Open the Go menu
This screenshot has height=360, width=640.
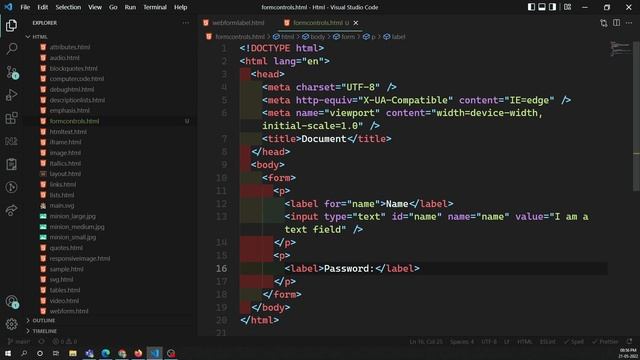113,7
